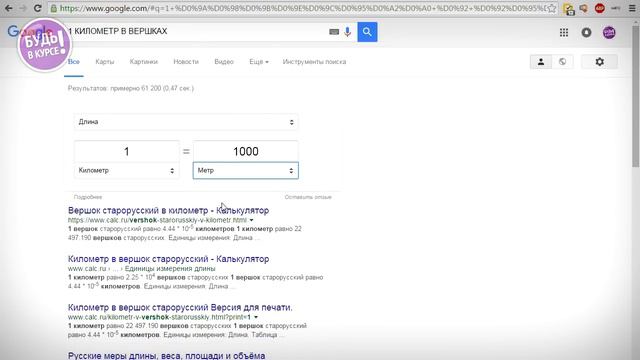Switch to the Видео tab
Image resolution: width=640 pixels, height=360 pixels.
224,62
